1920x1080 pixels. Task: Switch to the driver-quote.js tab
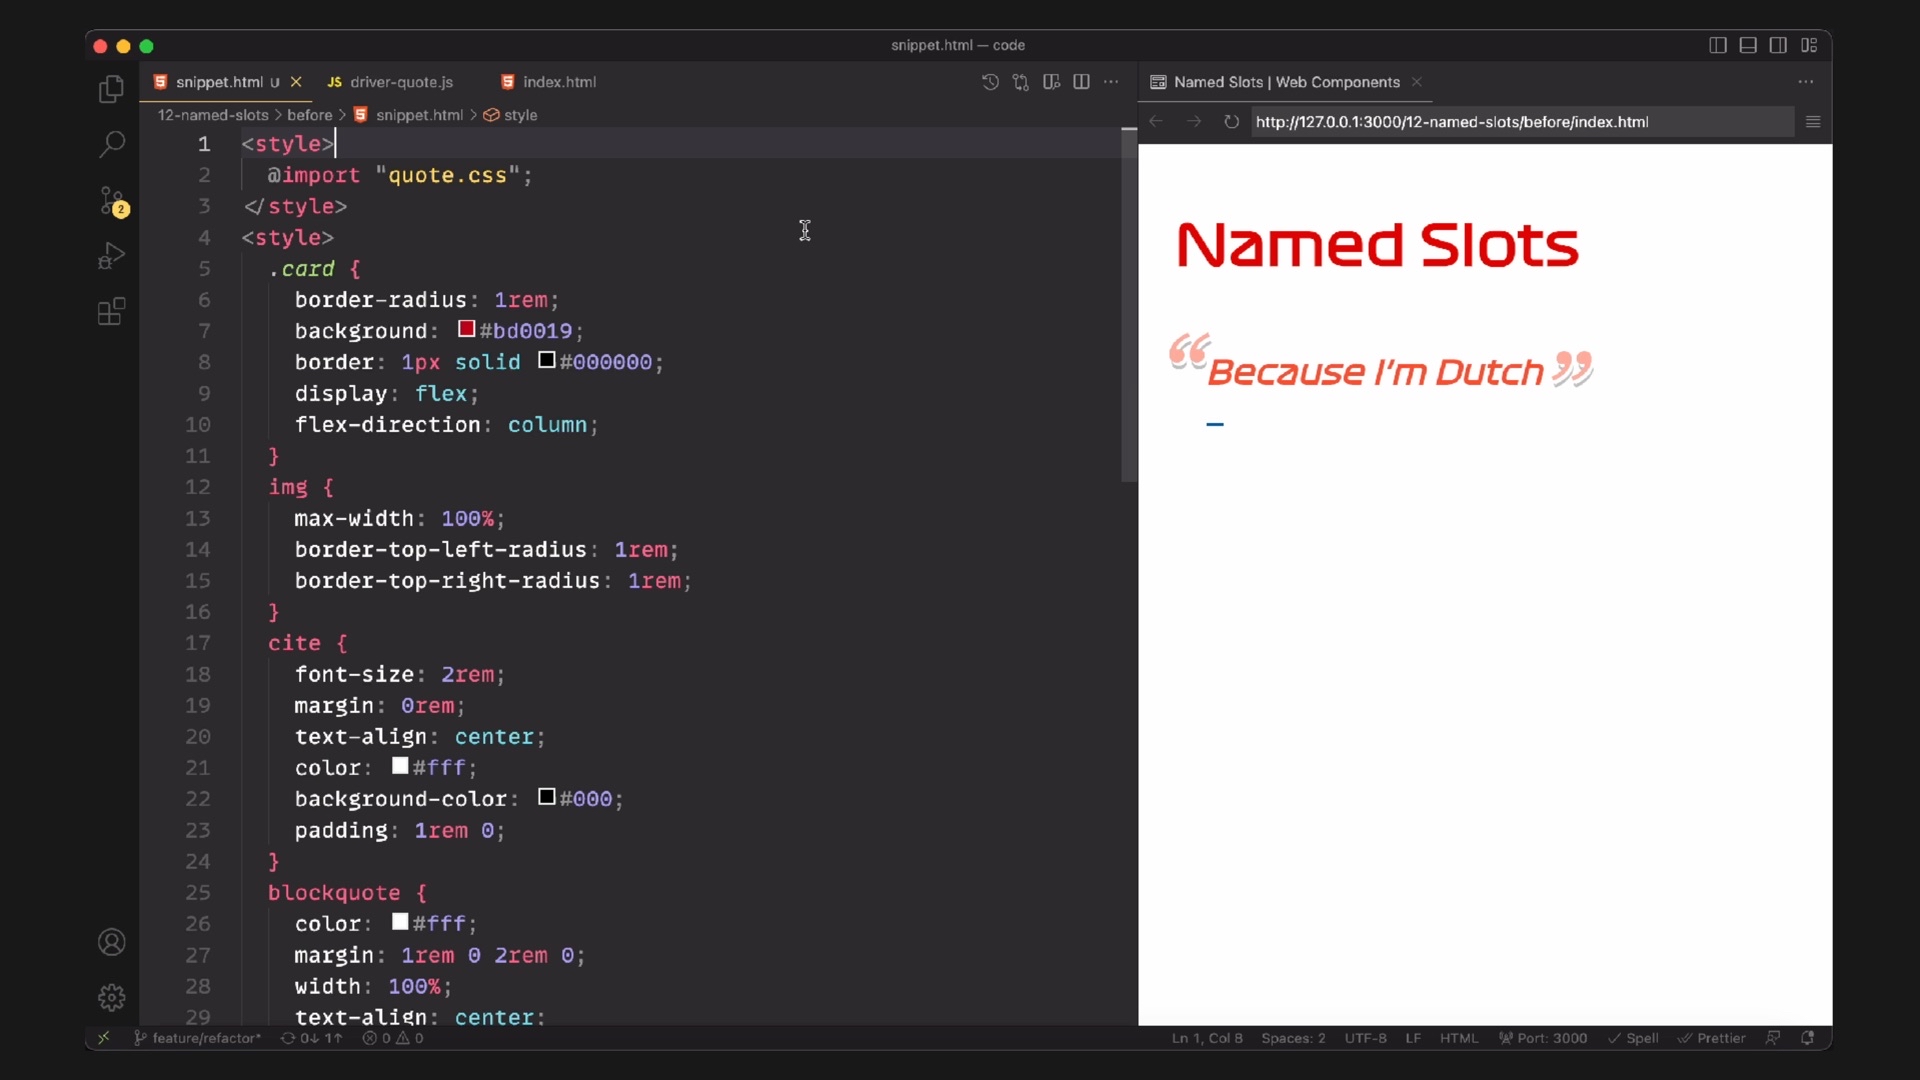pos(400,82)
